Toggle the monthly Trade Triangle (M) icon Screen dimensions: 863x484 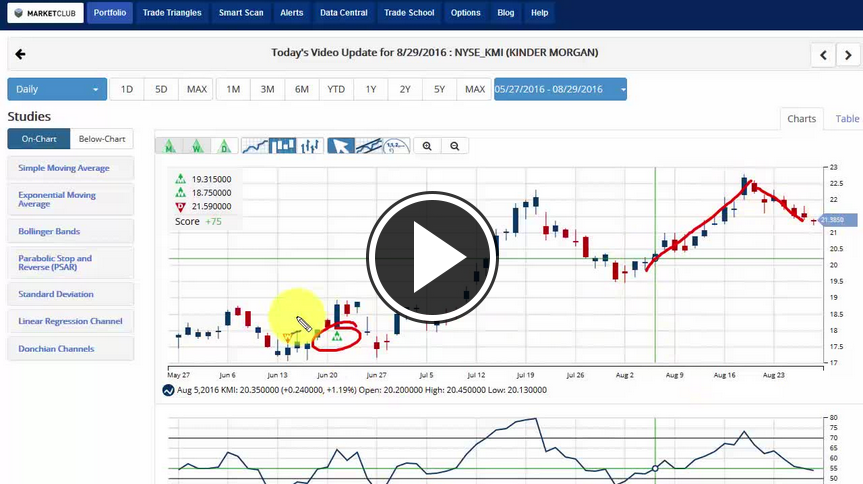pyautogui.click(x=170, y=146)
